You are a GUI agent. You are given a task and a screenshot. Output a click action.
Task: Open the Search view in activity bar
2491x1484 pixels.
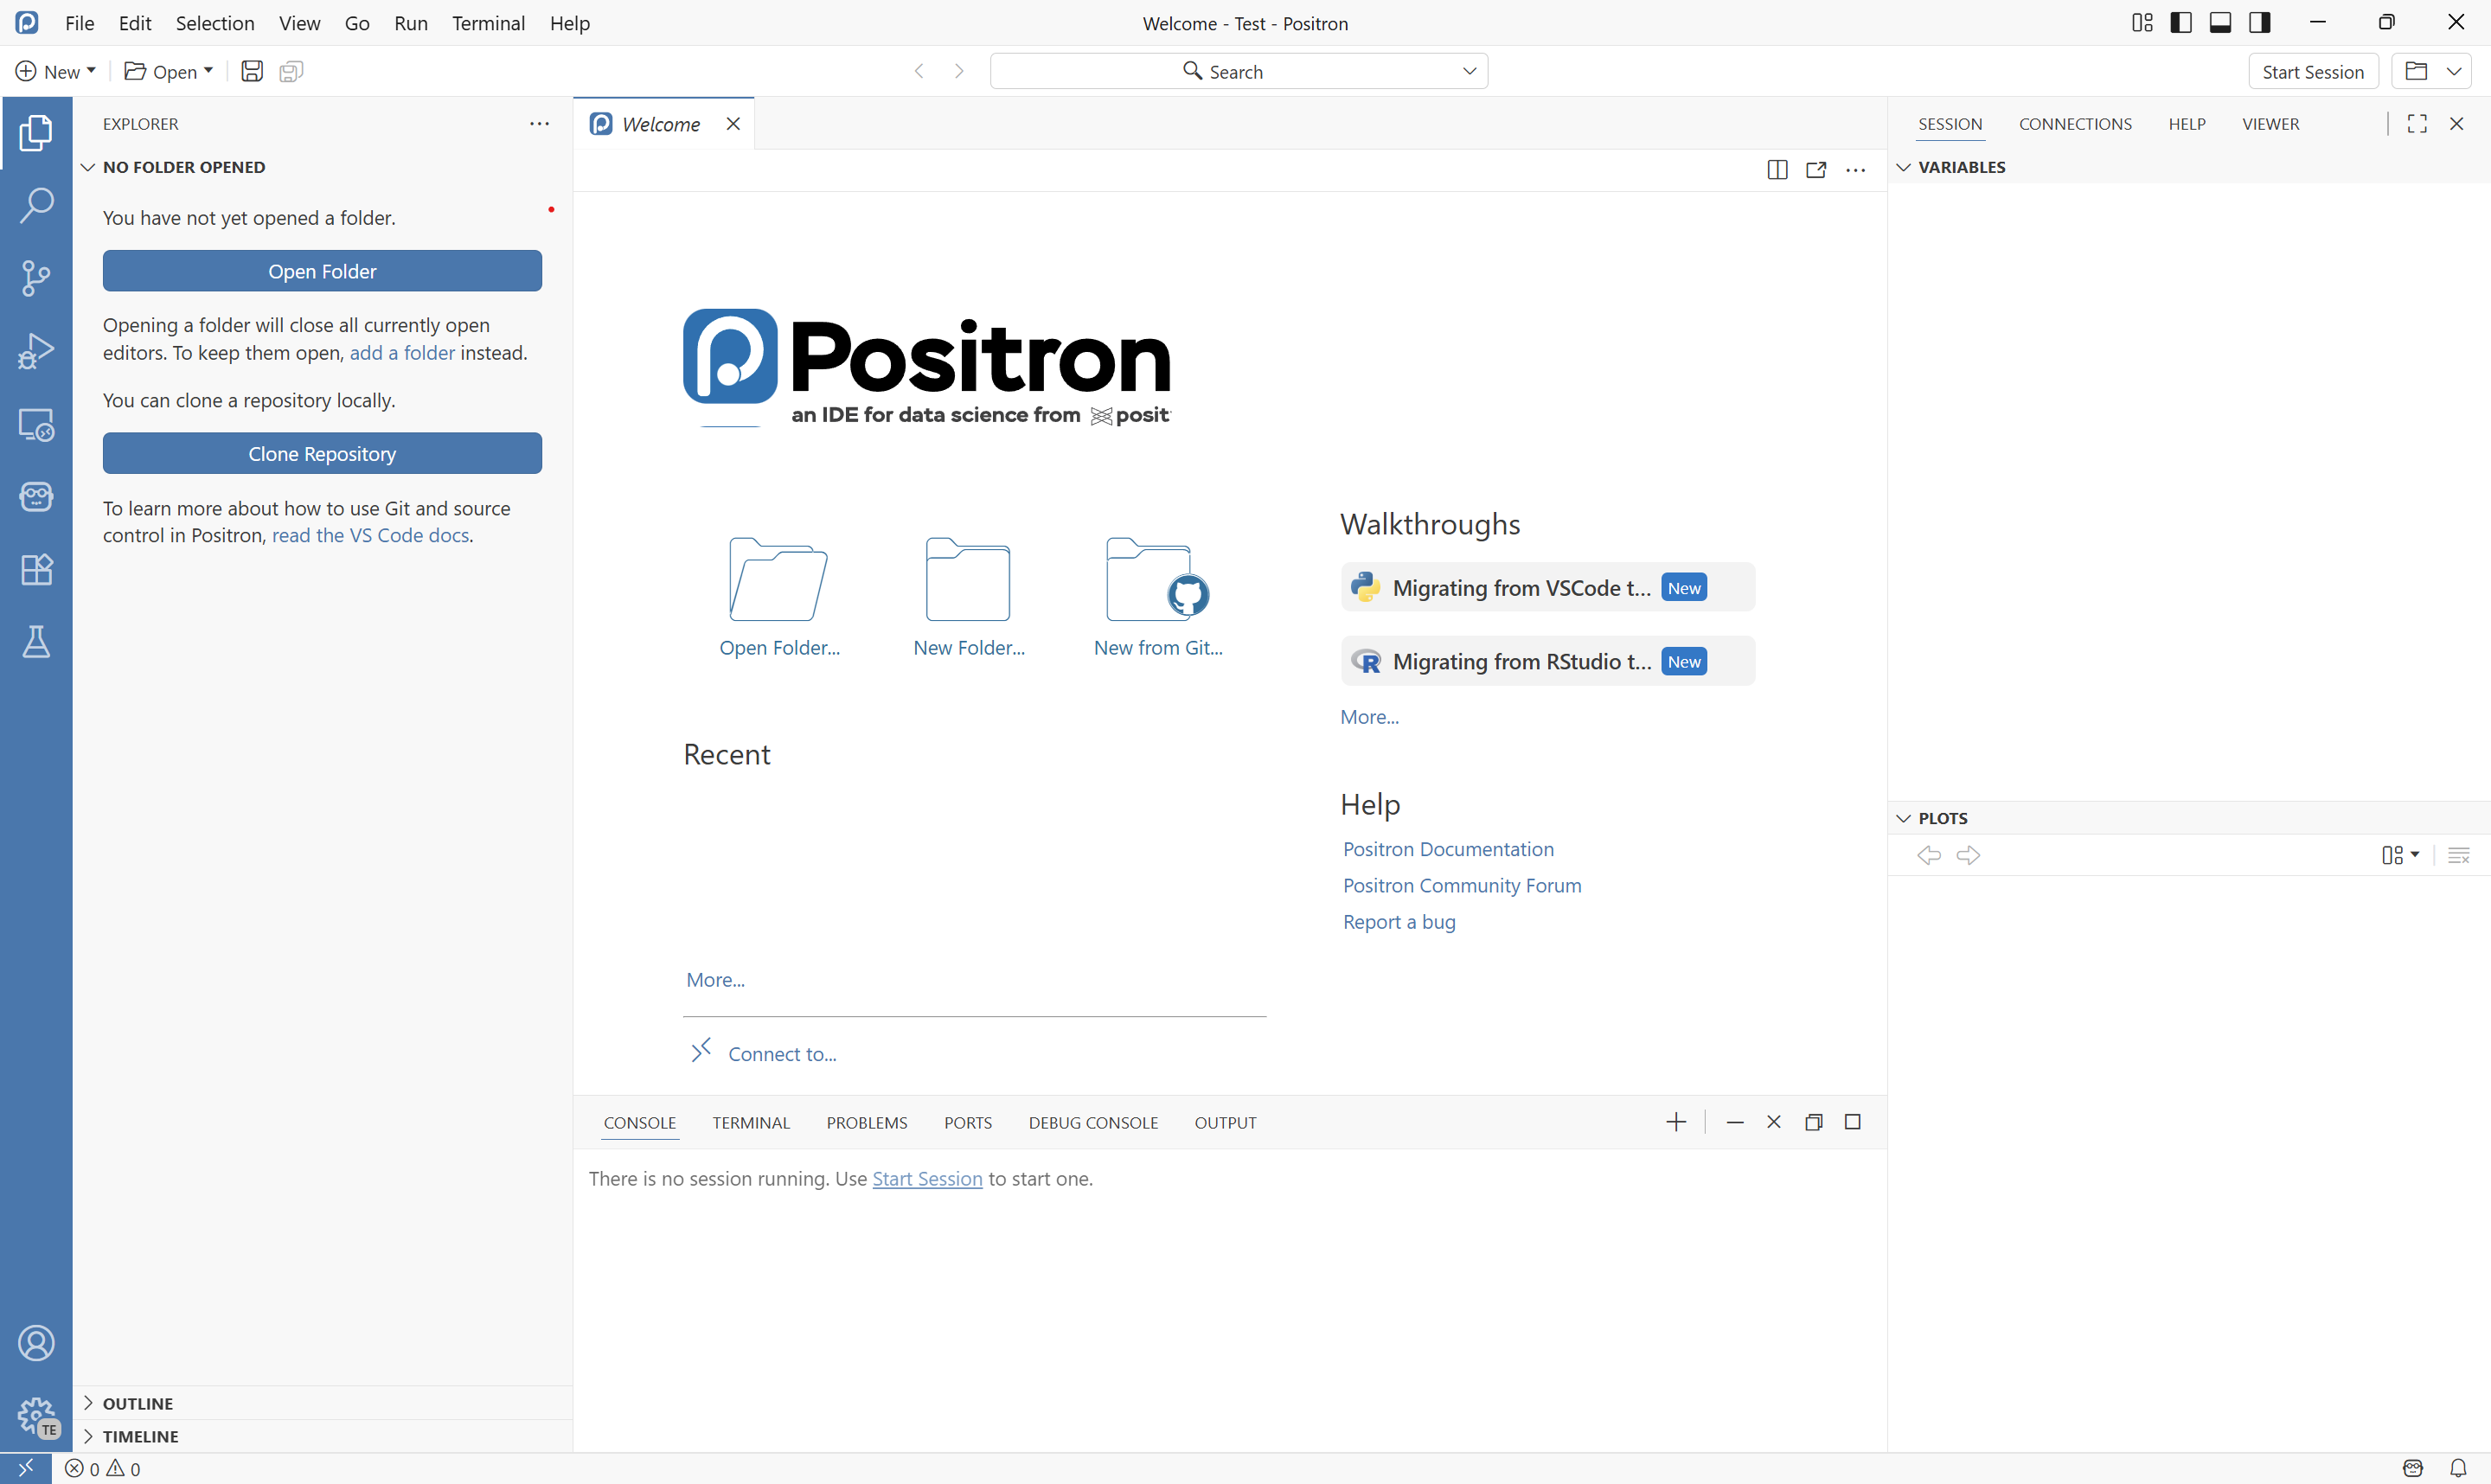coord(36,205)
